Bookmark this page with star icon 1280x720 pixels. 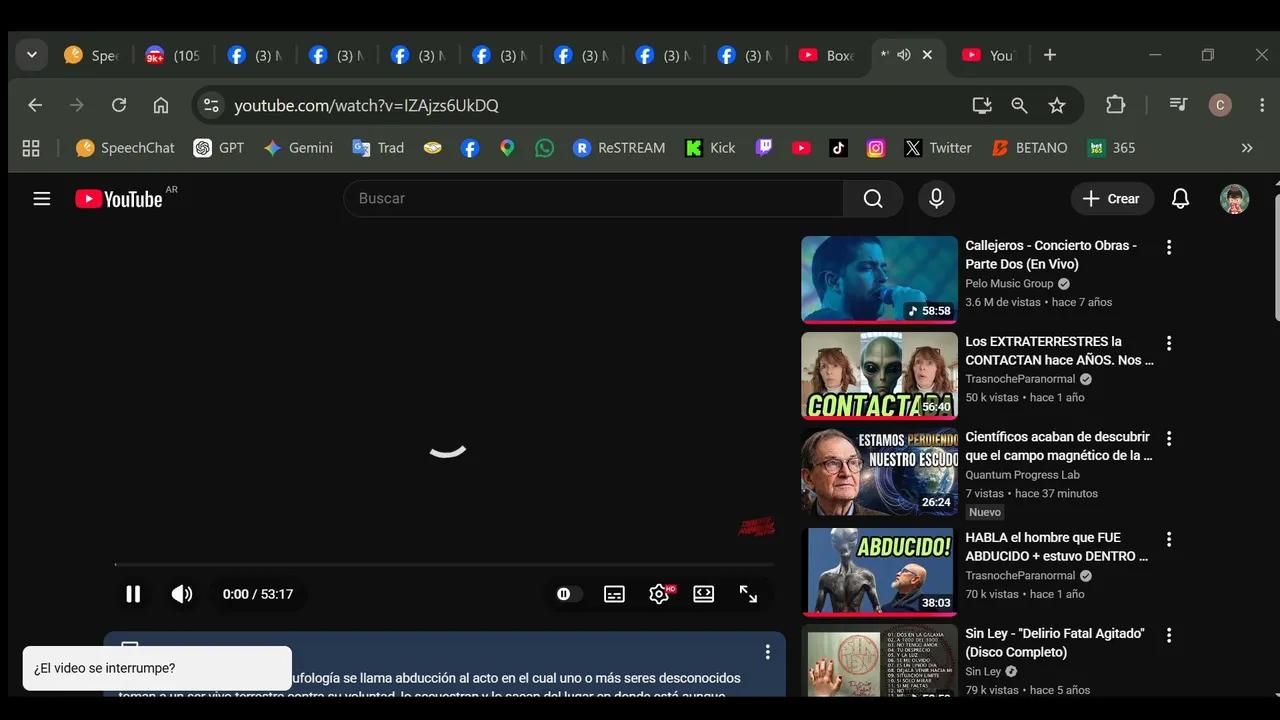pos(1057,105)
